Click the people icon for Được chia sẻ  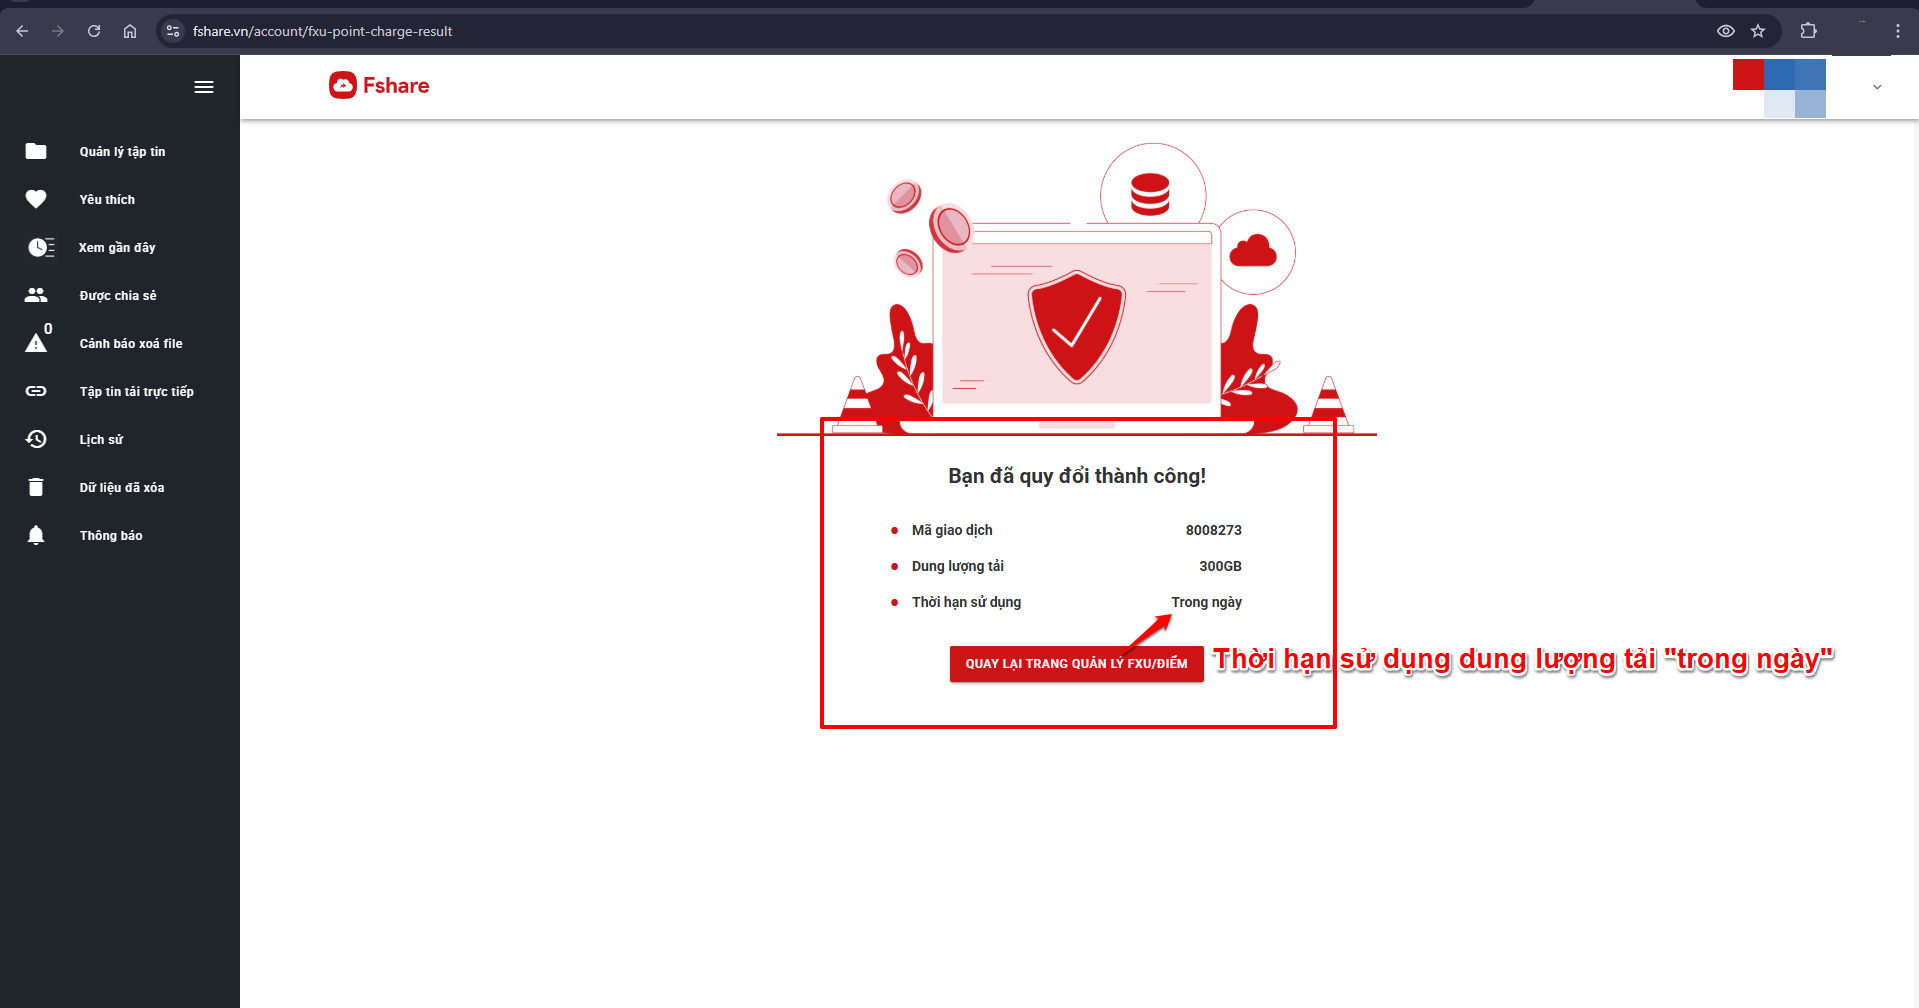coord(36,295)
